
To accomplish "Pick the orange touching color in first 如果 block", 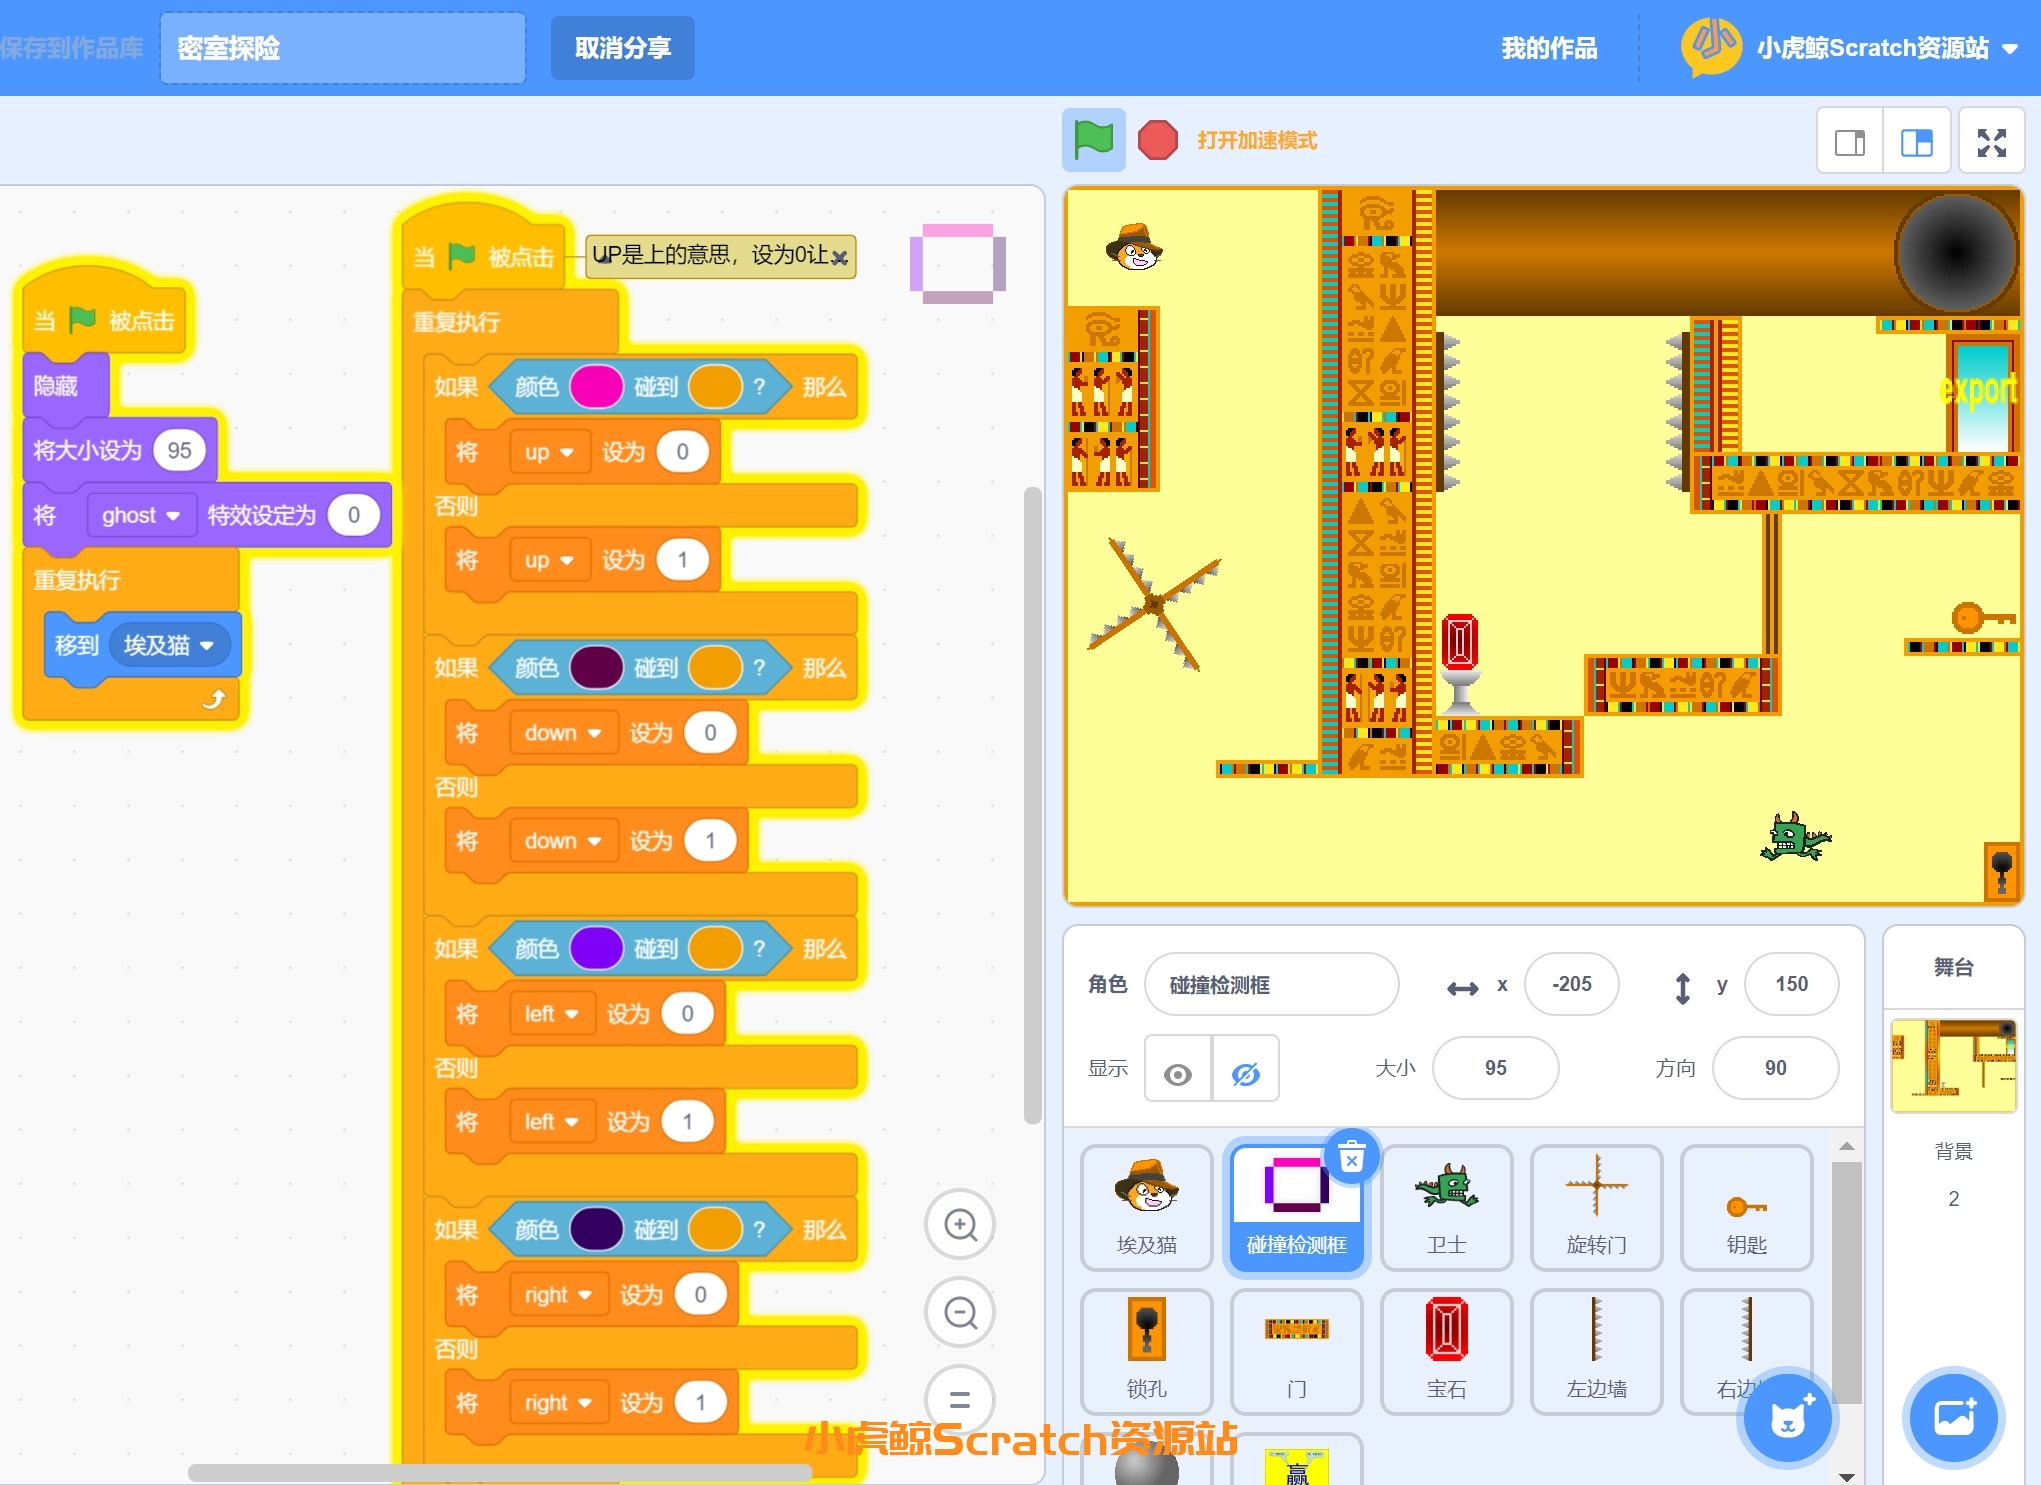I will pyautogui.click(x=715, y=387).
